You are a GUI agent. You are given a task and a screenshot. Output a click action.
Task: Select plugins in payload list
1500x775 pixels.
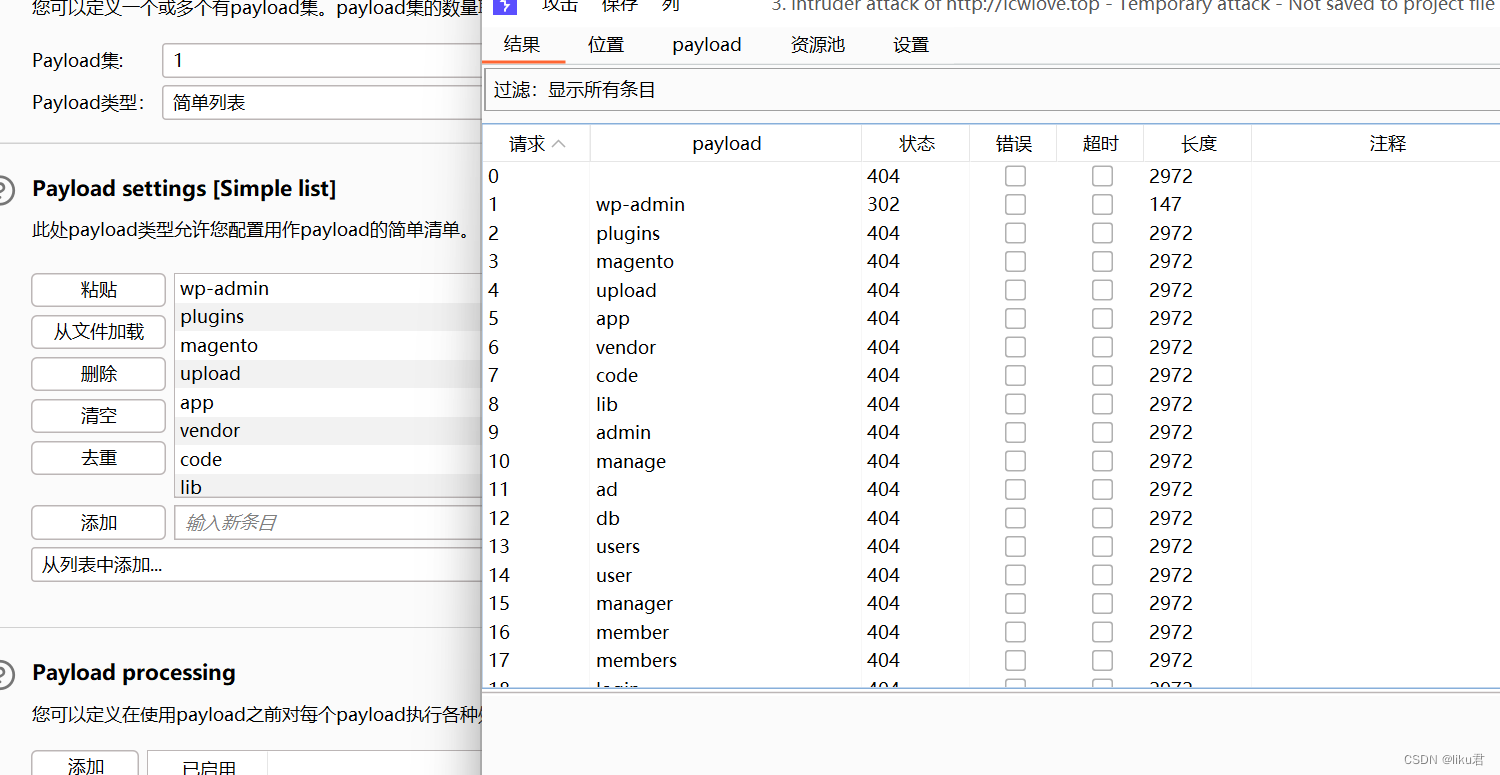pyautogui.click(x=328, y=317)
